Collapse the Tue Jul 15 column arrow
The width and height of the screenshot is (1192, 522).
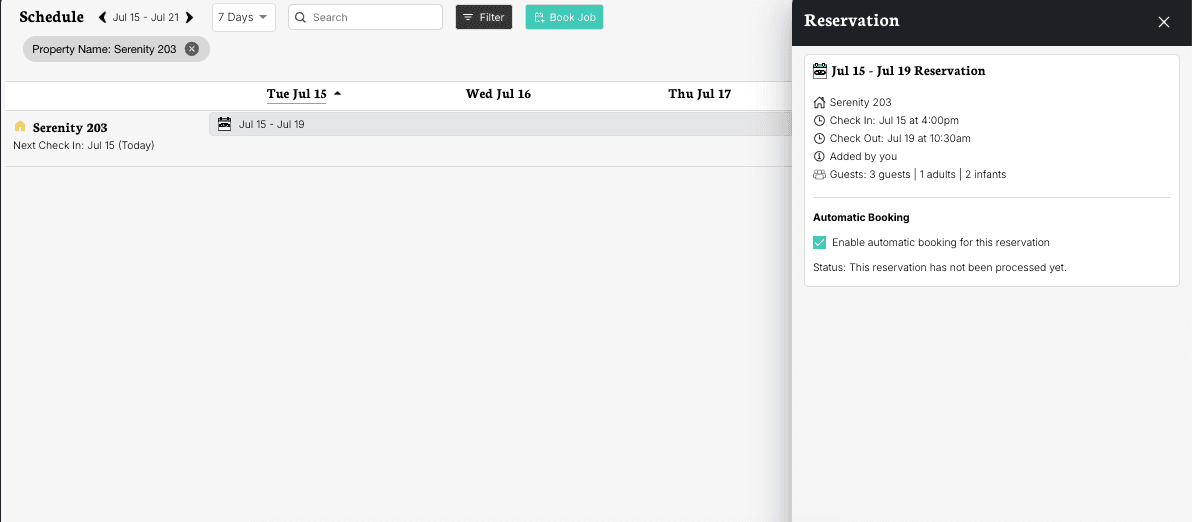coord(338,94)
